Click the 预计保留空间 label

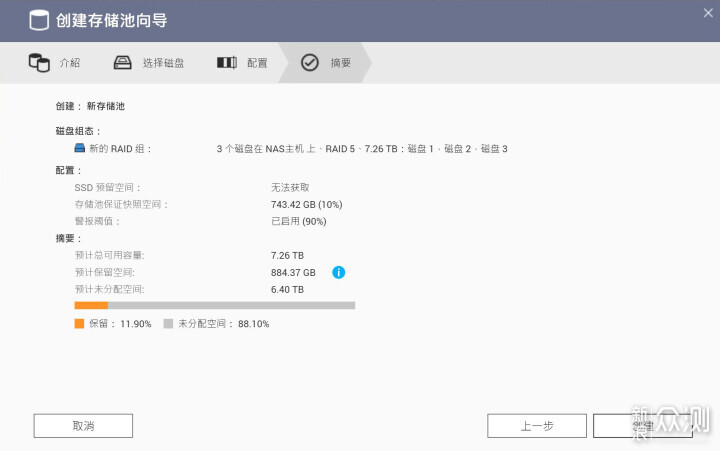click(x=105, y=272)
